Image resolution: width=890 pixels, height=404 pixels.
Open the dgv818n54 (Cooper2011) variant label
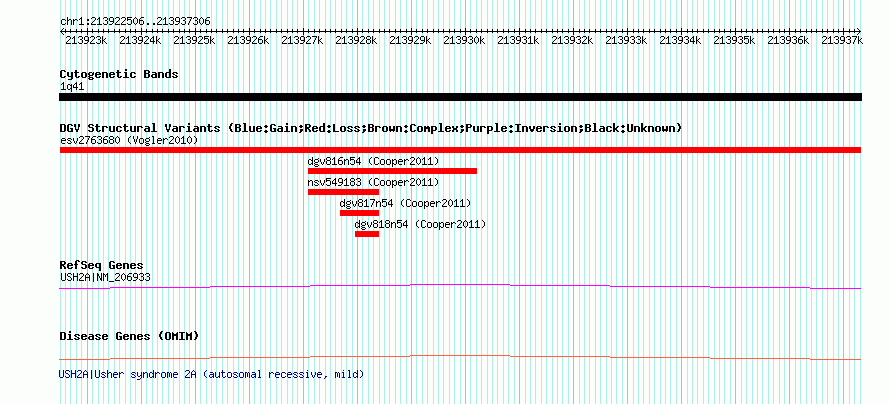click(420, 224)
